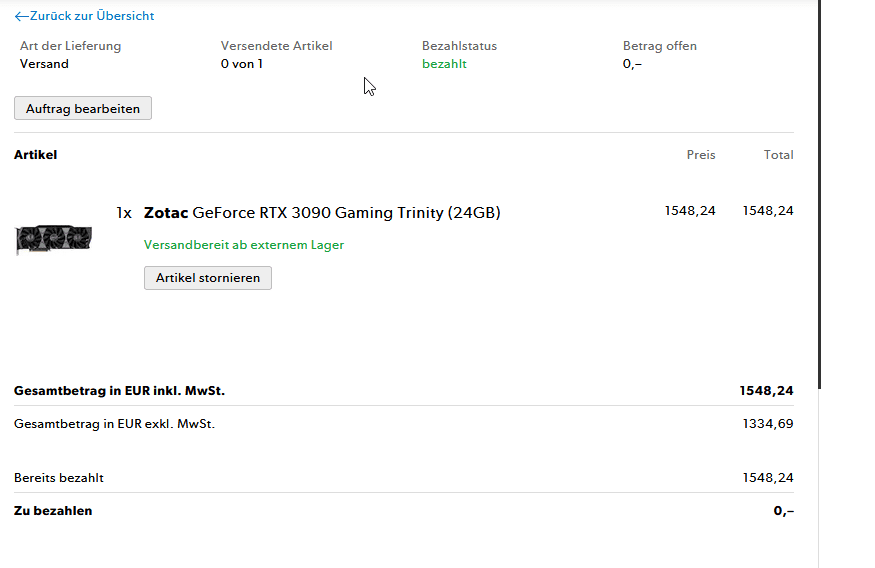Click 'Versandbereit ab externem Lager' availability text

(244, 245)
